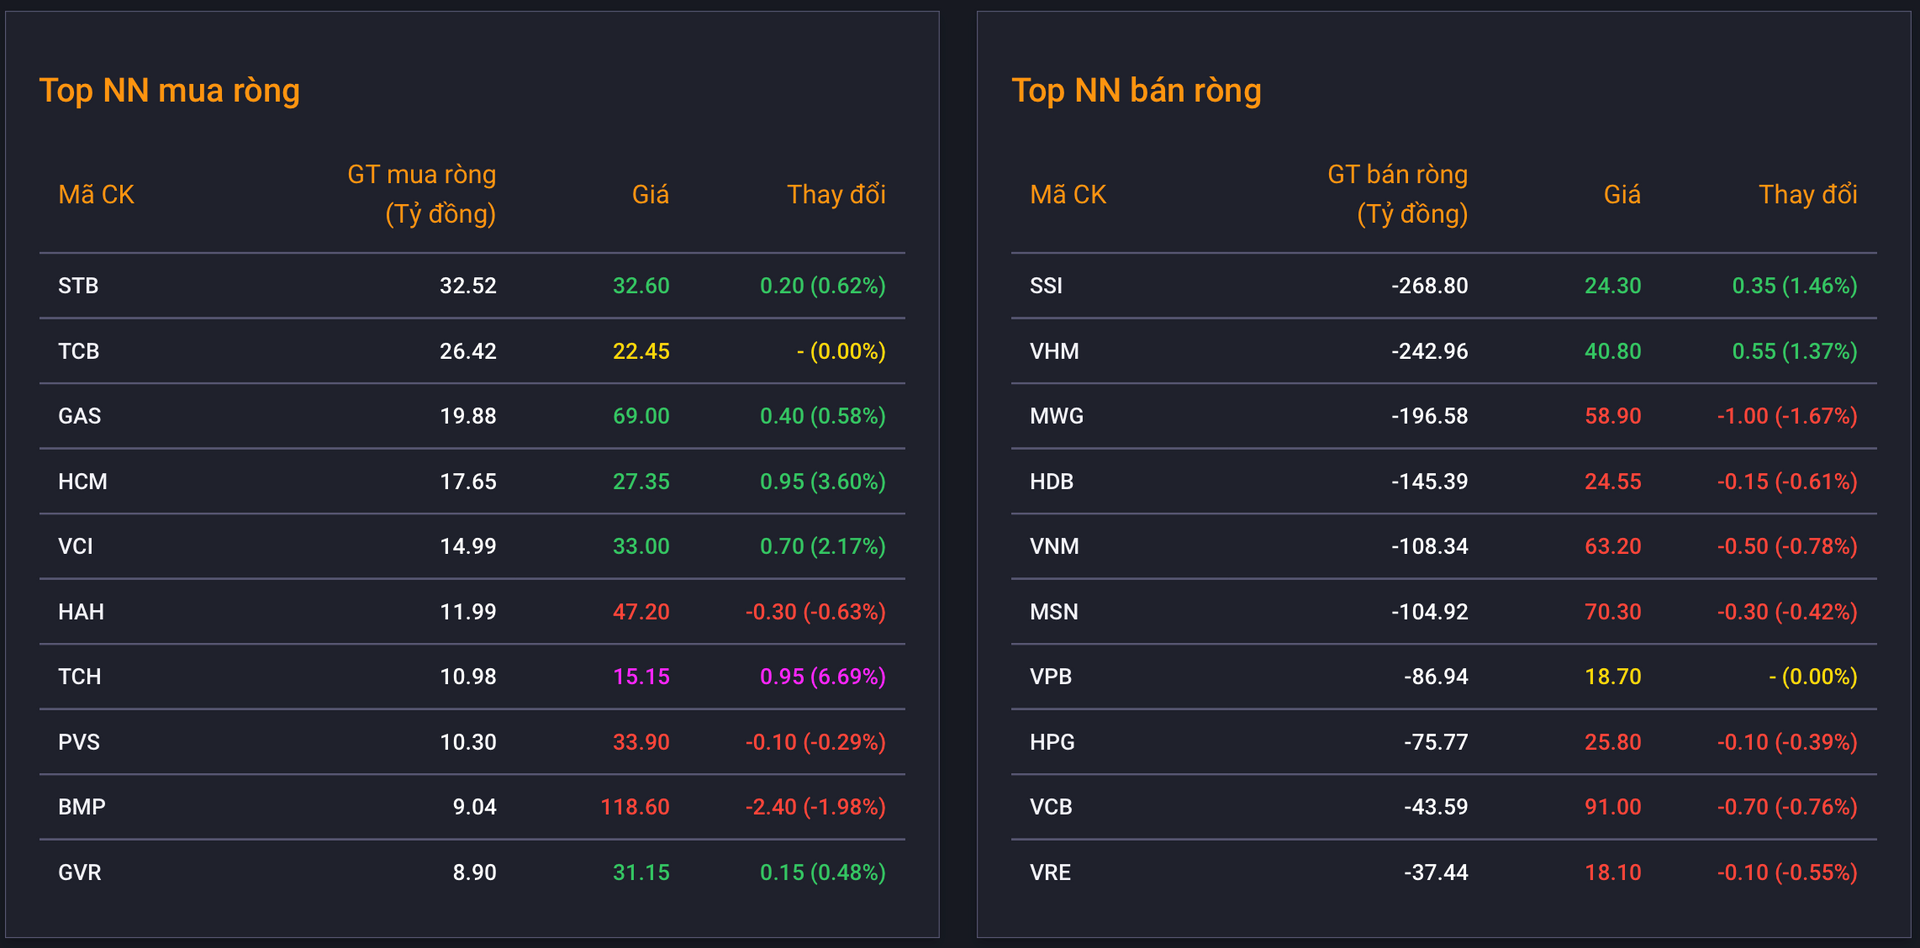
Task: Click HCM net buy value 17.65
Action: (468, 481)
